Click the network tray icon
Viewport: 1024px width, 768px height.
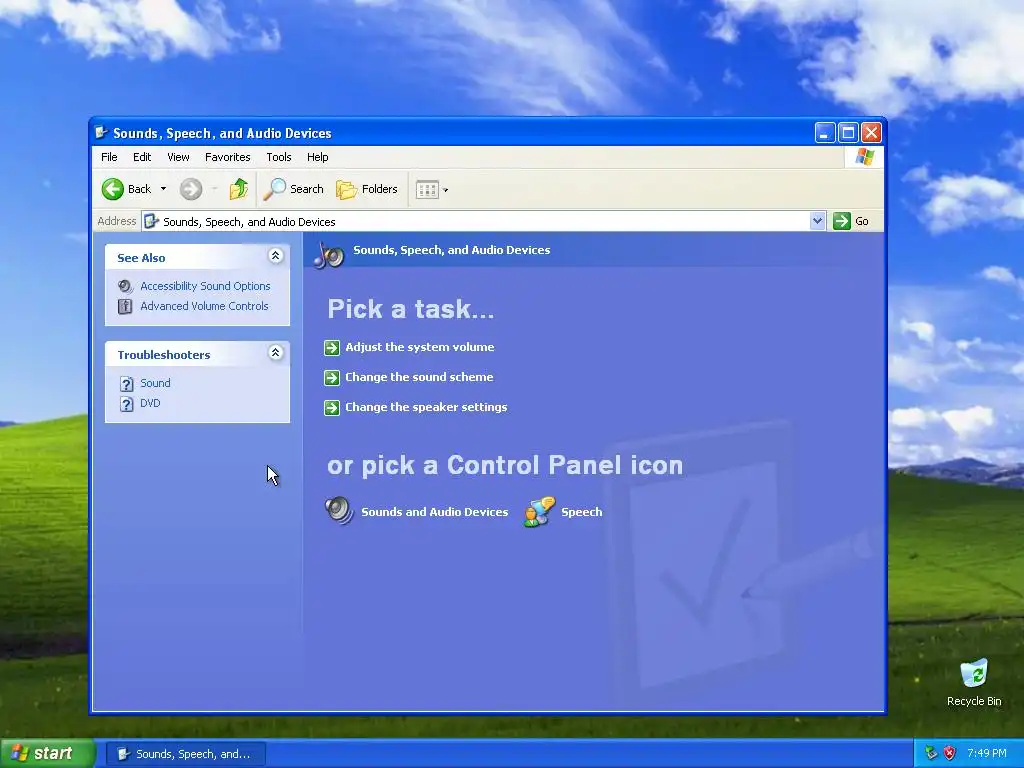pyautogui.click(x=931, y=753)
